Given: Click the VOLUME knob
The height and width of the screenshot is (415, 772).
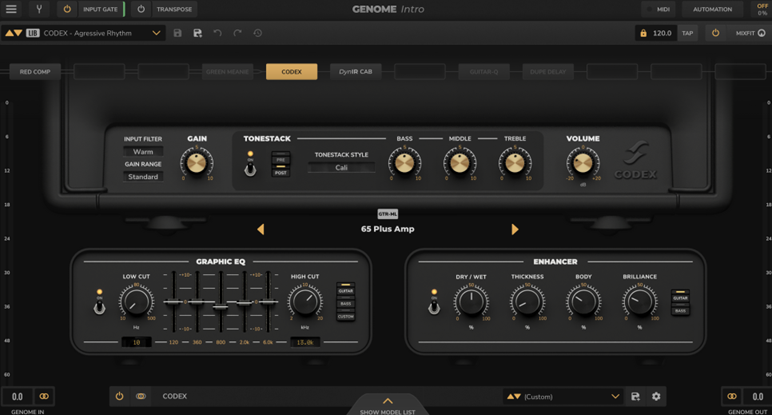Looking at the screenshot, I should (x=582, y=162).
